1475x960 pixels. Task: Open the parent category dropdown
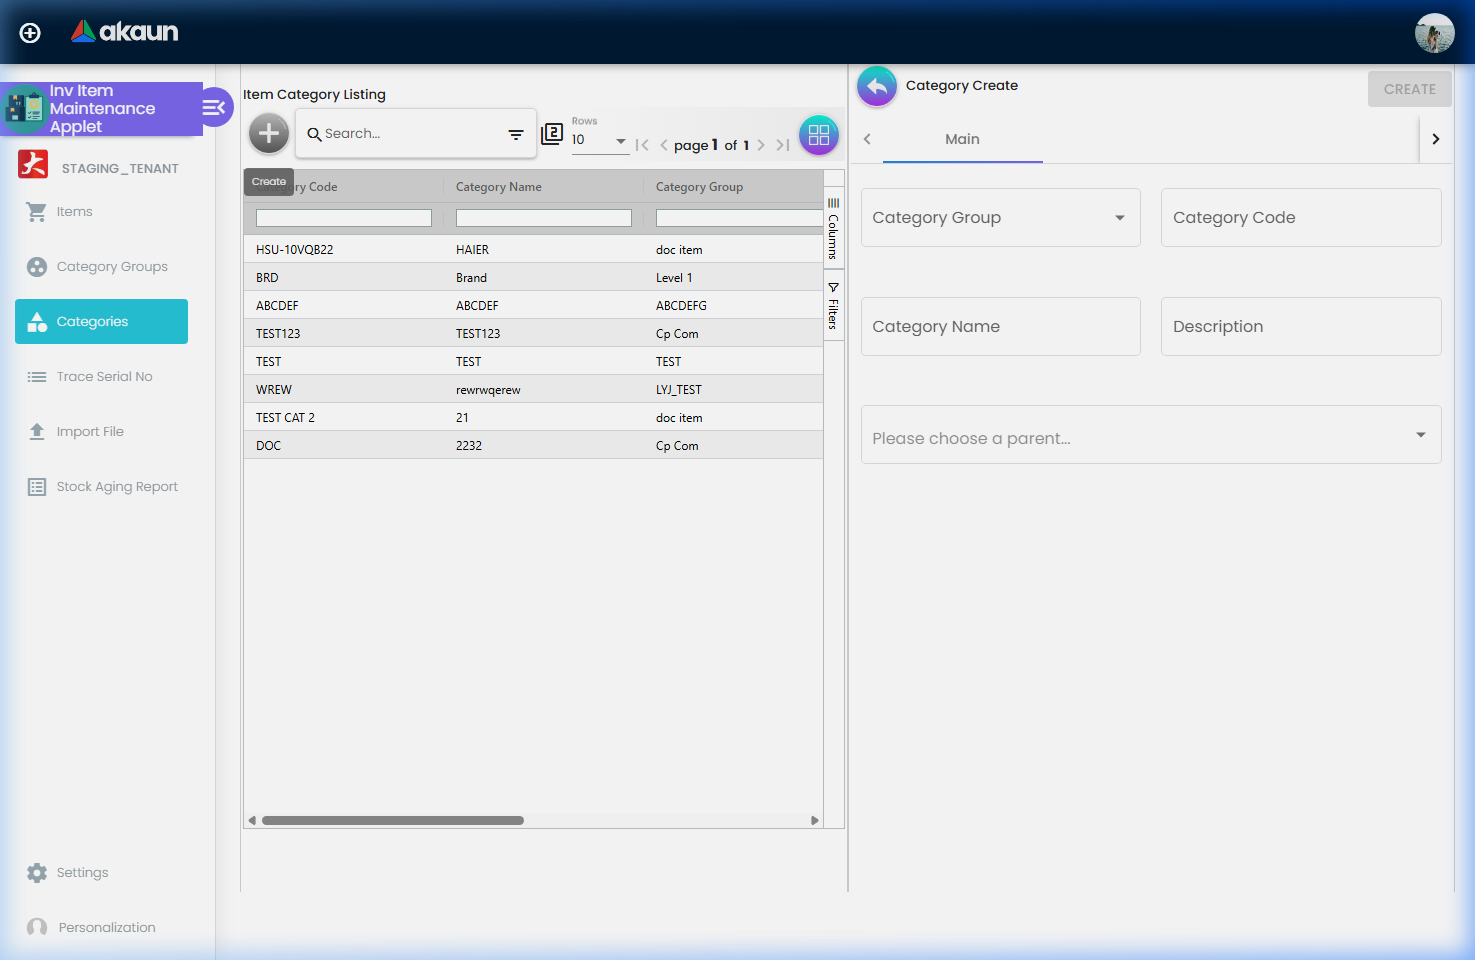(1150, 434)
